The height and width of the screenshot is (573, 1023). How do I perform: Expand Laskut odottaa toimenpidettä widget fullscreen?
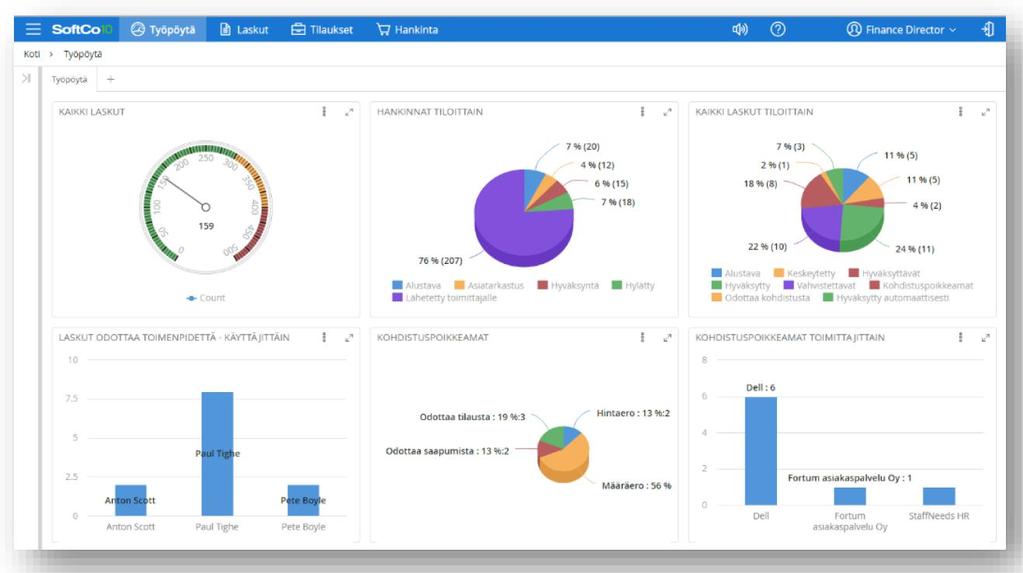[x=349, y=338]
